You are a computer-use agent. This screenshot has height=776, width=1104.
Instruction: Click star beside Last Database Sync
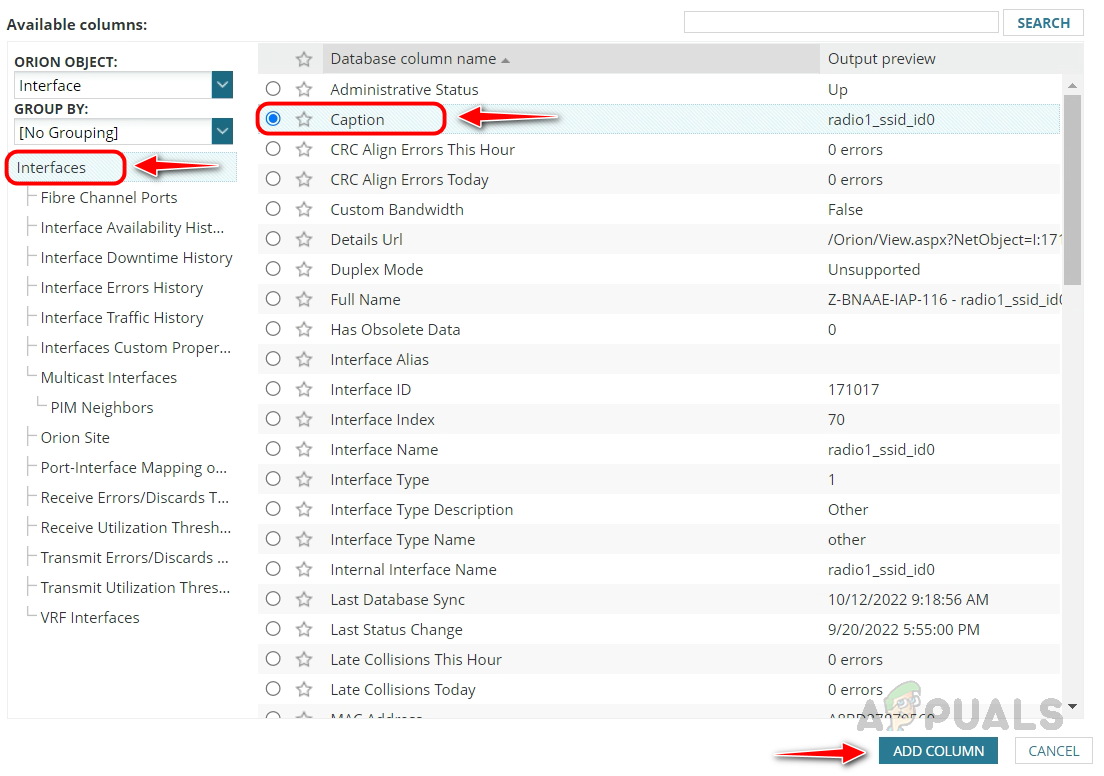click(x=303, y=599)
